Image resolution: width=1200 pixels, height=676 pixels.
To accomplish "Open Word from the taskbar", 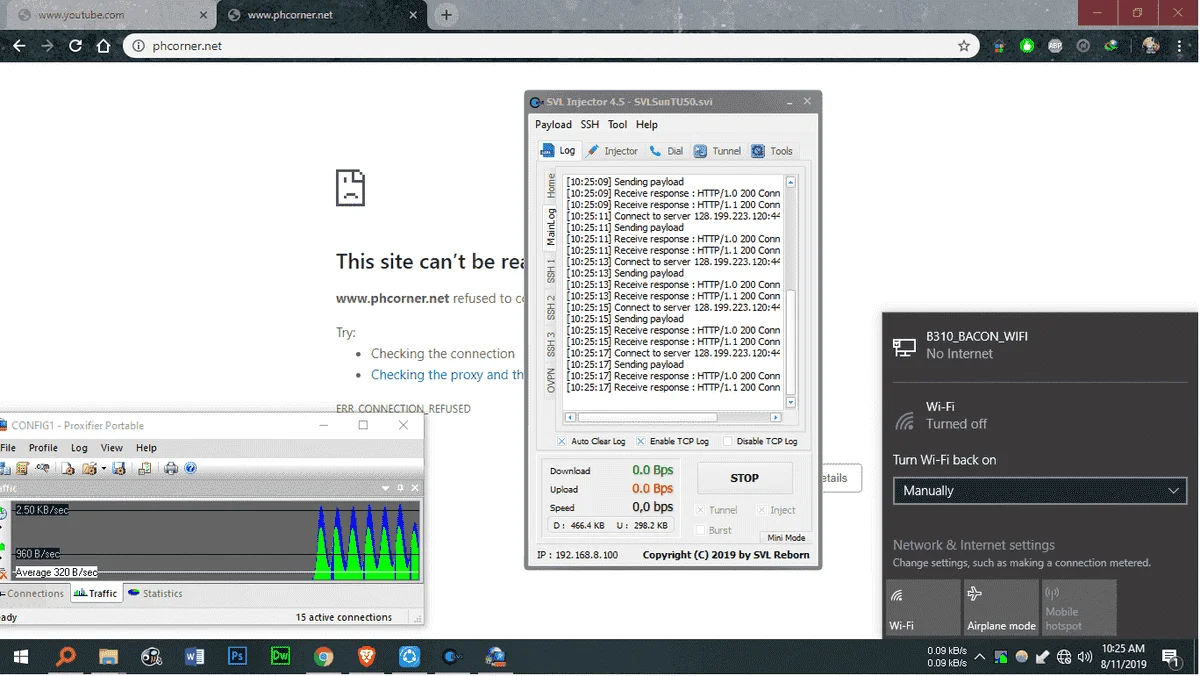I will (194, 657).
